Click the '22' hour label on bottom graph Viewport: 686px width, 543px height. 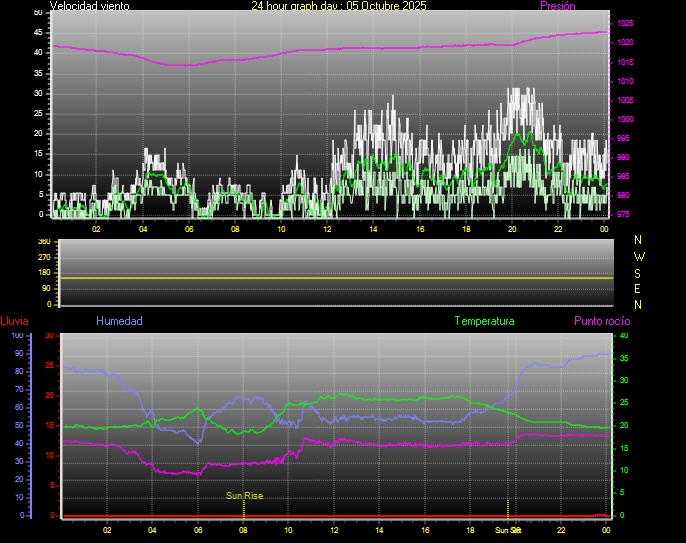pos(562,530)
